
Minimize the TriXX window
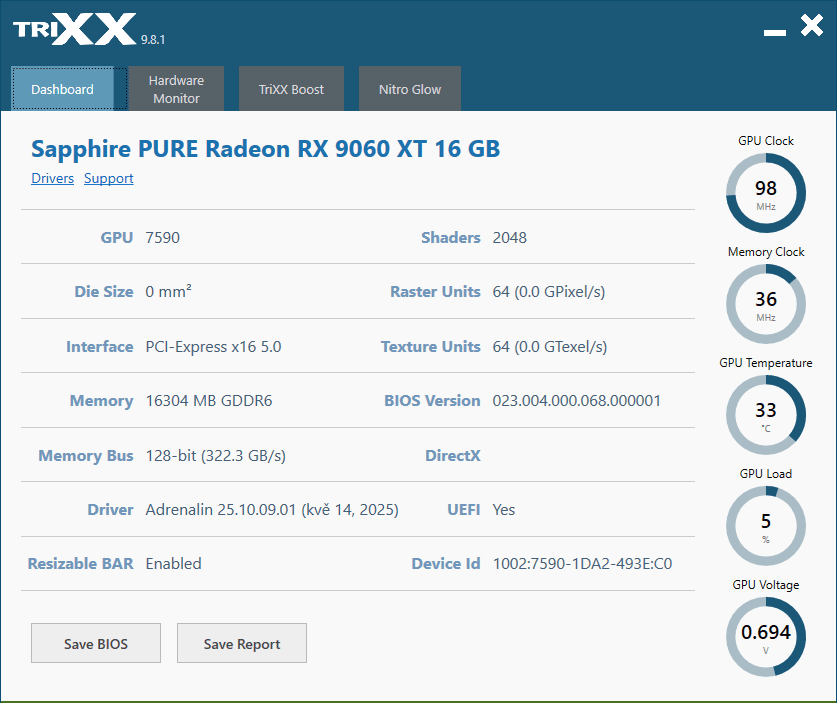[775, 33]
